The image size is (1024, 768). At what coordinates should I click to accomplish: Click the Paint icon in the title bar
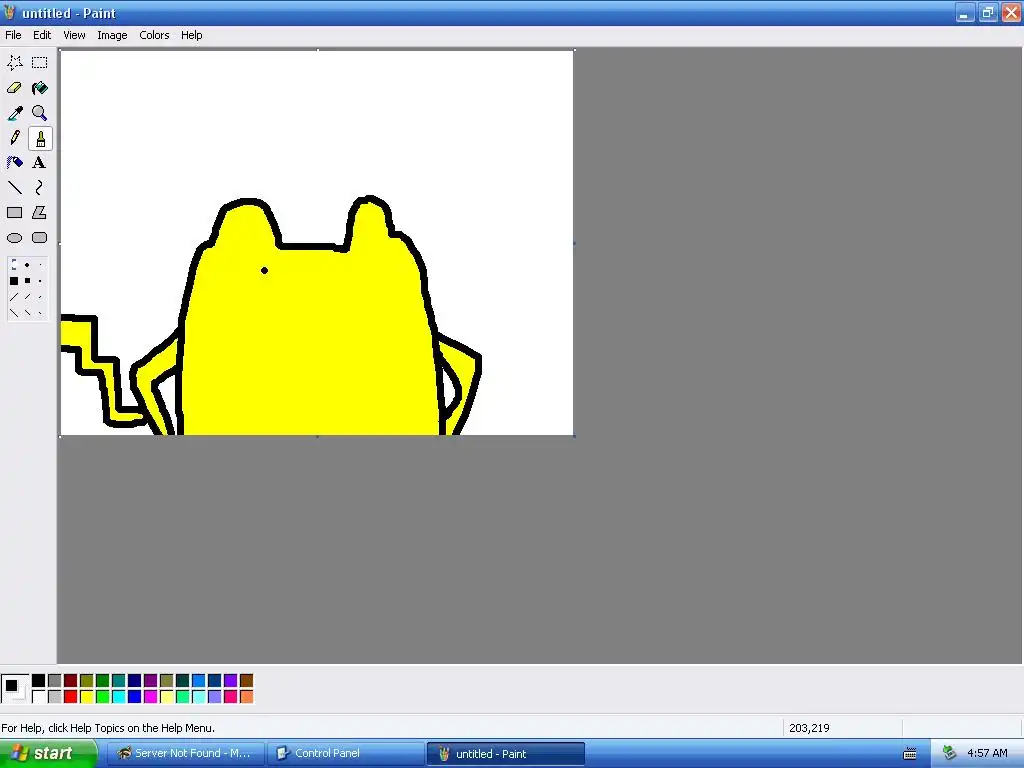point(10,12)
